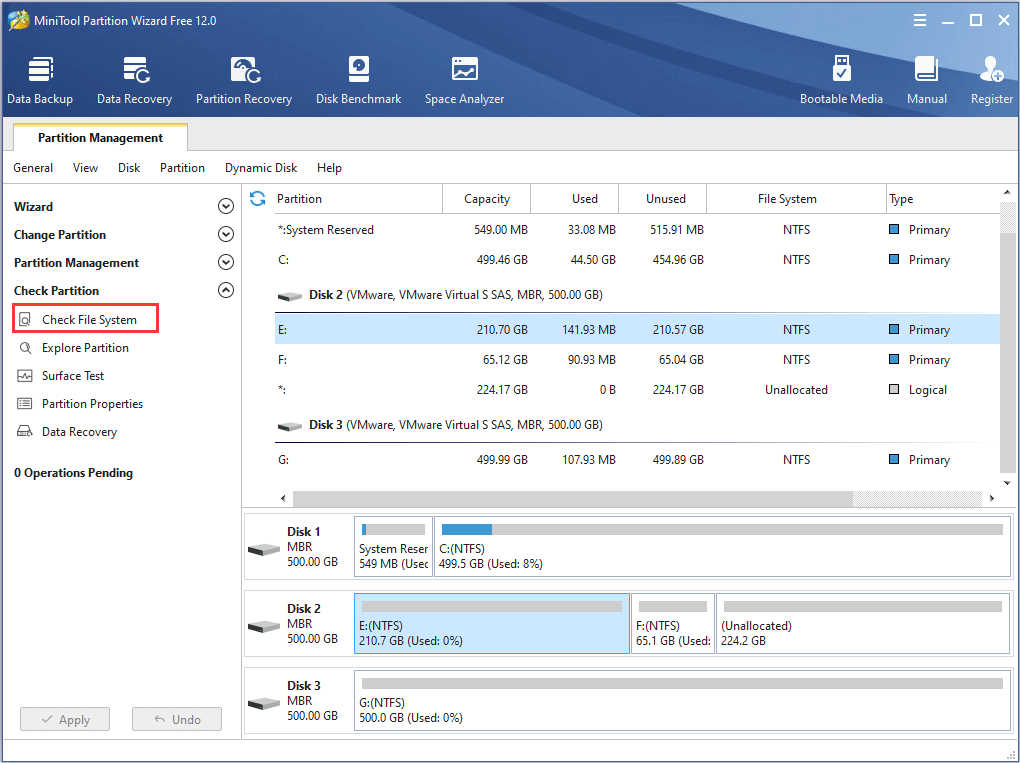Open Explore Partition
This screenshot has width=1020, height=763.
tap(87, 347)
